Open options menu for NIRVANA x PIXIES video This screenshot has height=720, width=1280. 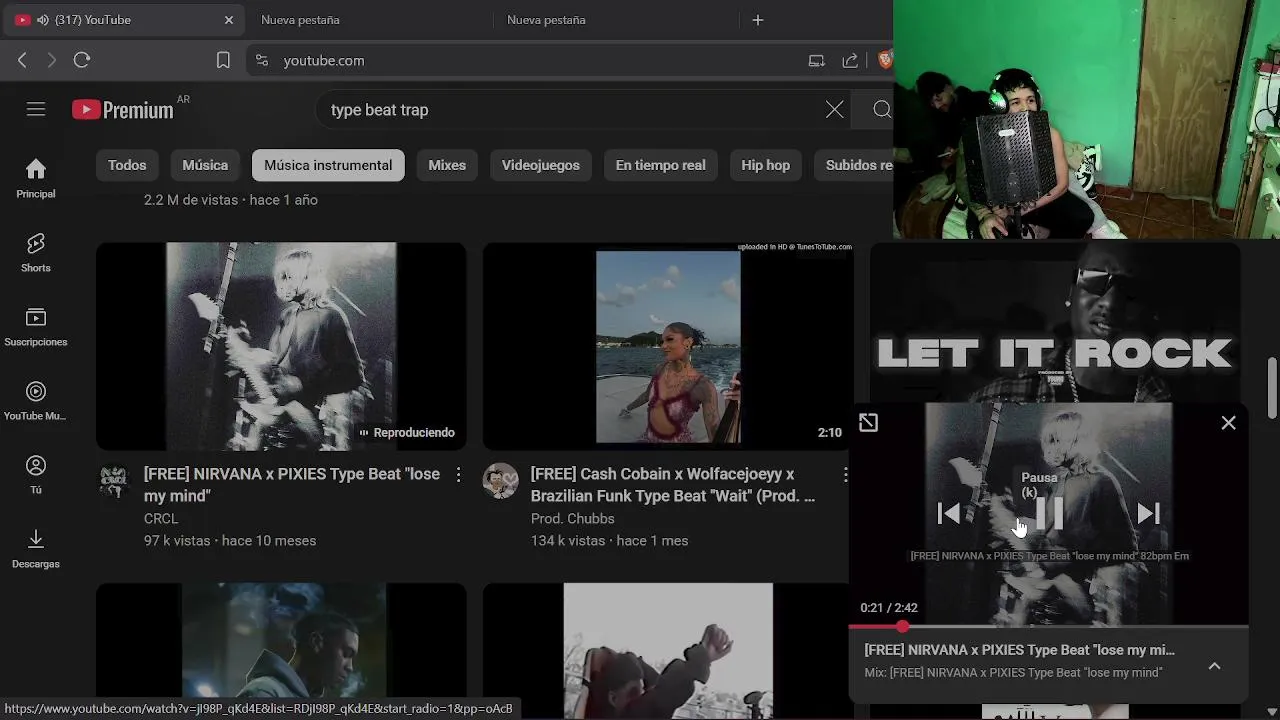458,475
